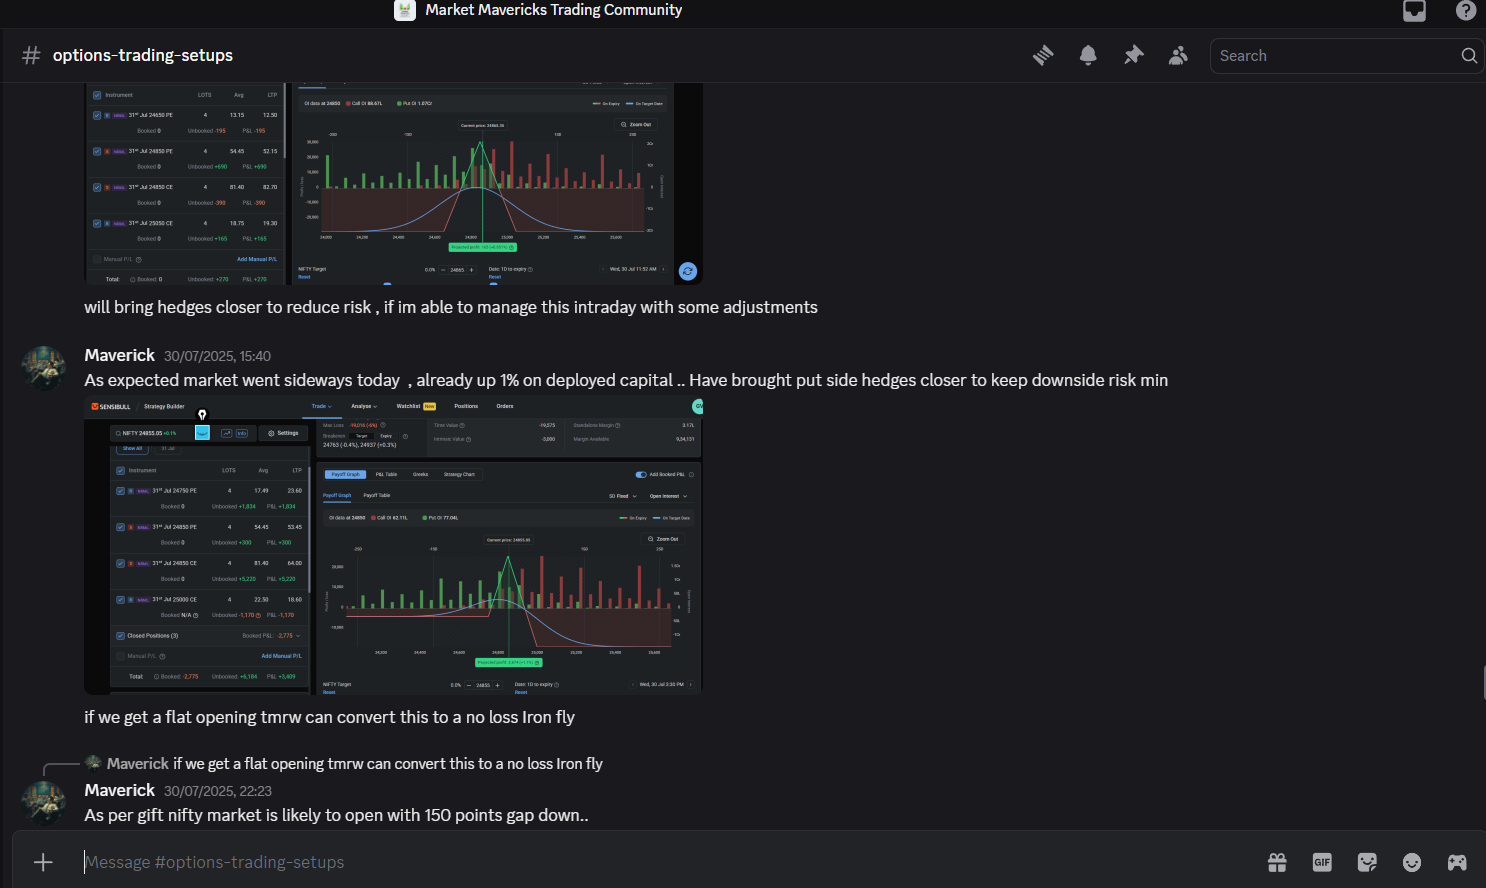Click Maverick username on the 15:40 message

(x=119, y=355)
